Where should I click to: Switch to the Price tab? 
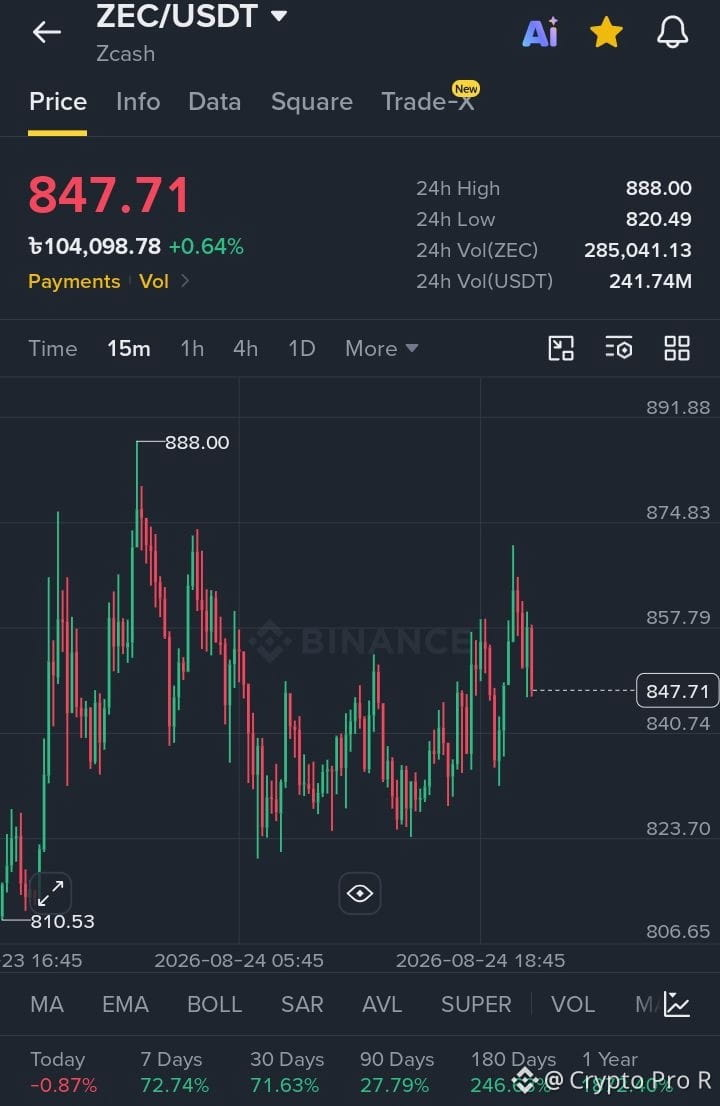[x=58, y=102]
